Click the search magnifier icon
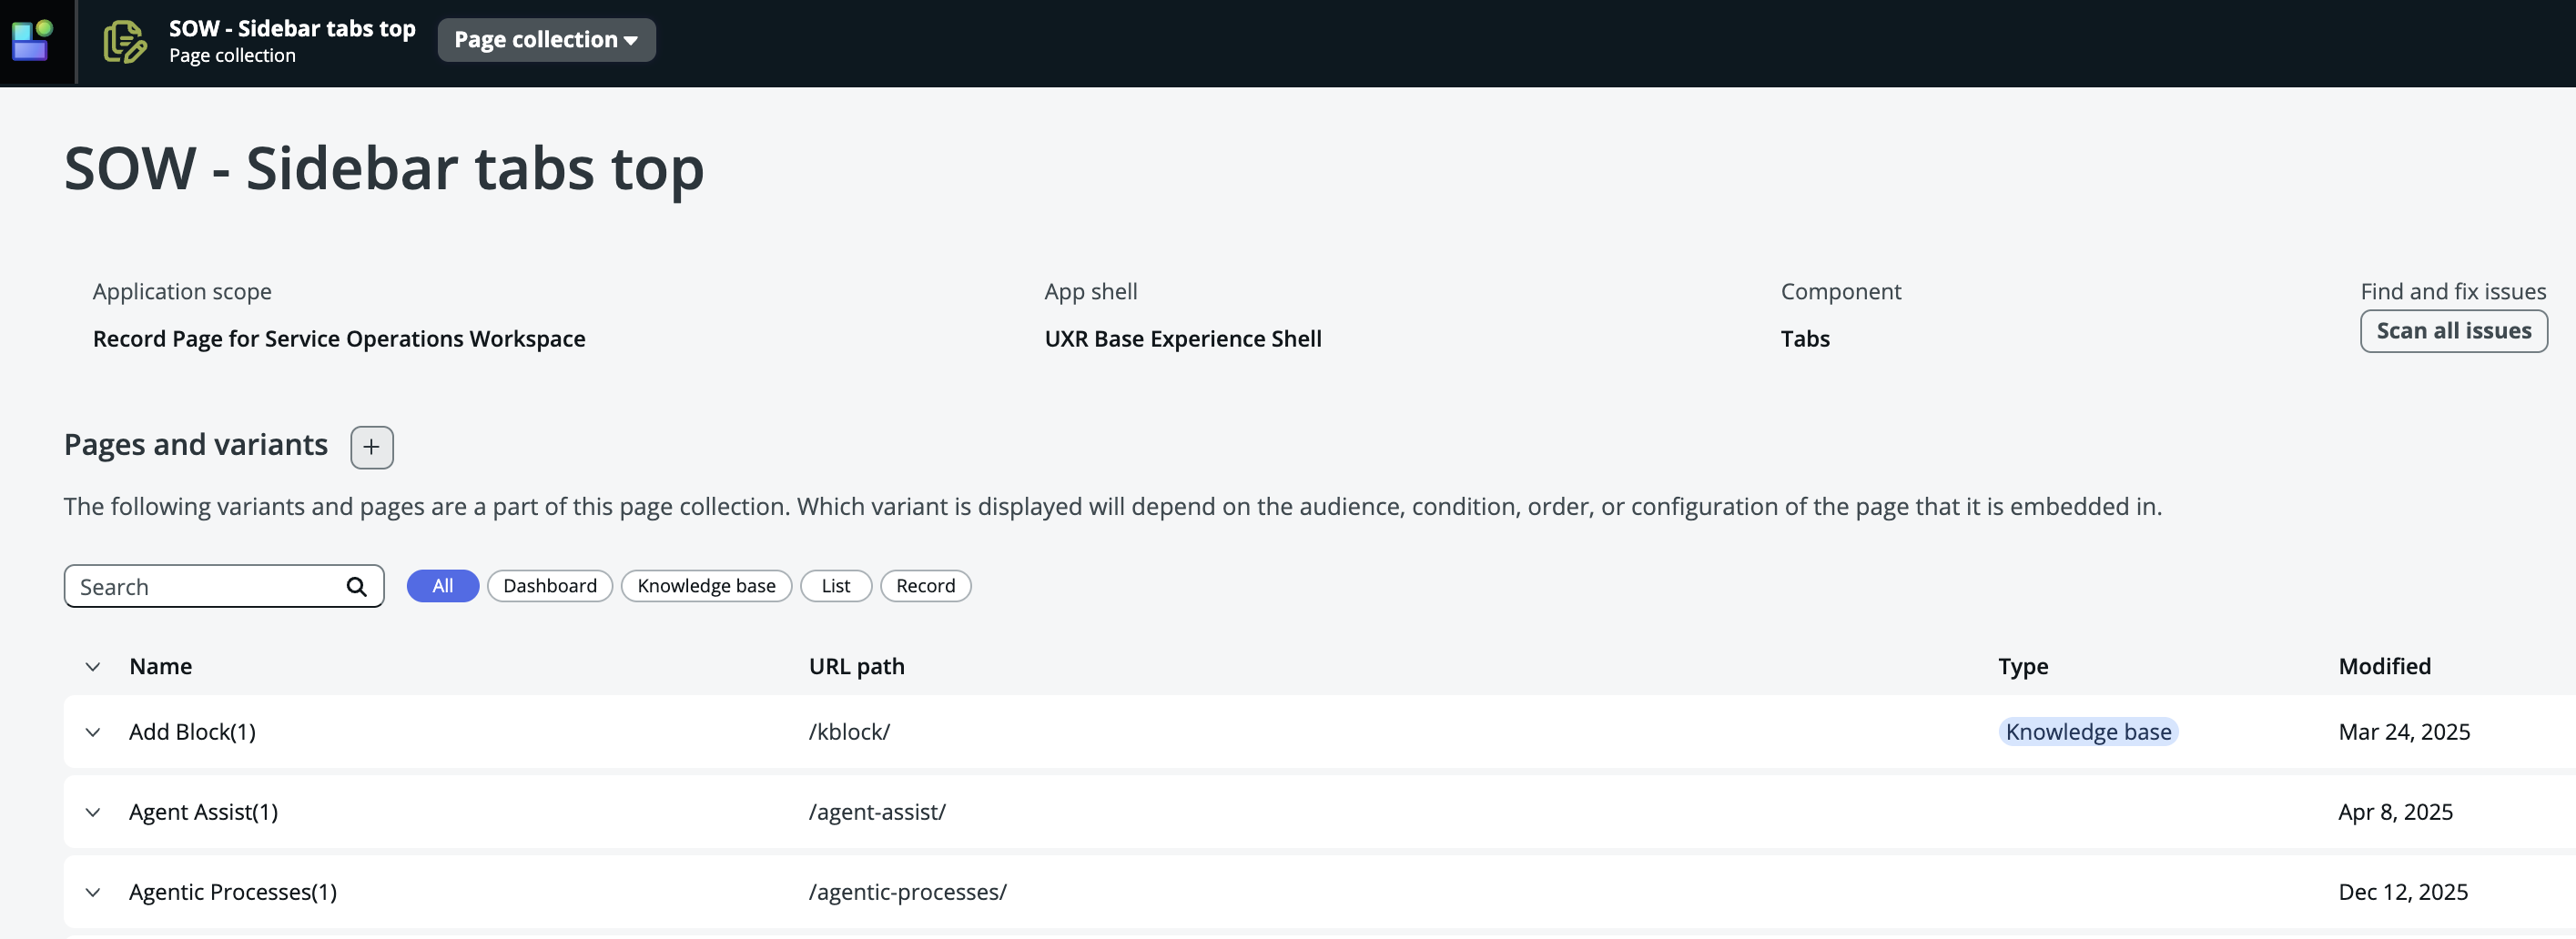 point(356,587)
